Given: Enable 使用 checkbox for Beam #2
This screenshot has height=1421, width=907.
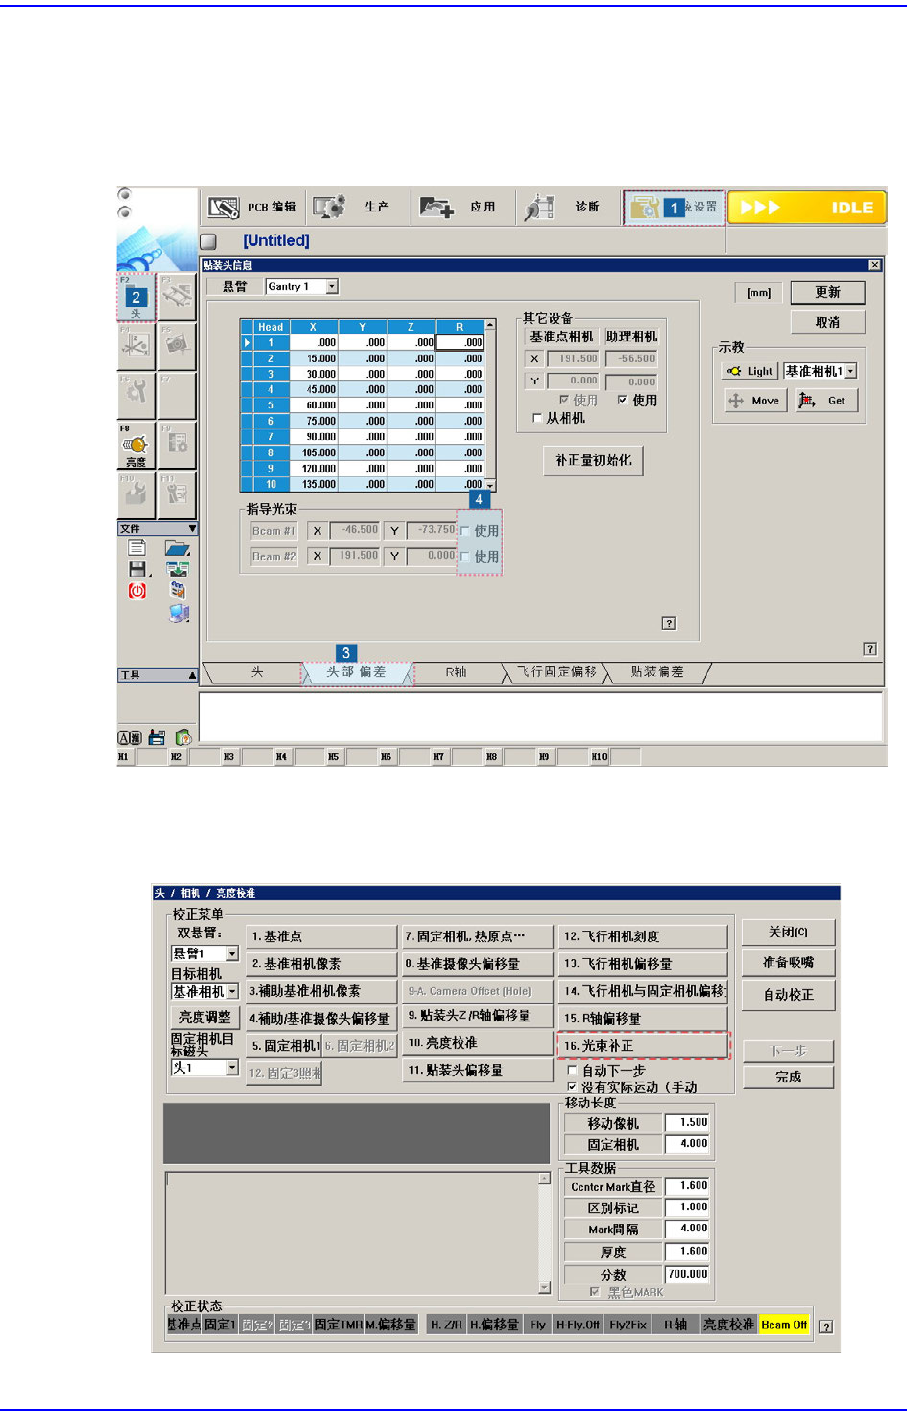Looking at the screenshot, I should click(465, 557).
